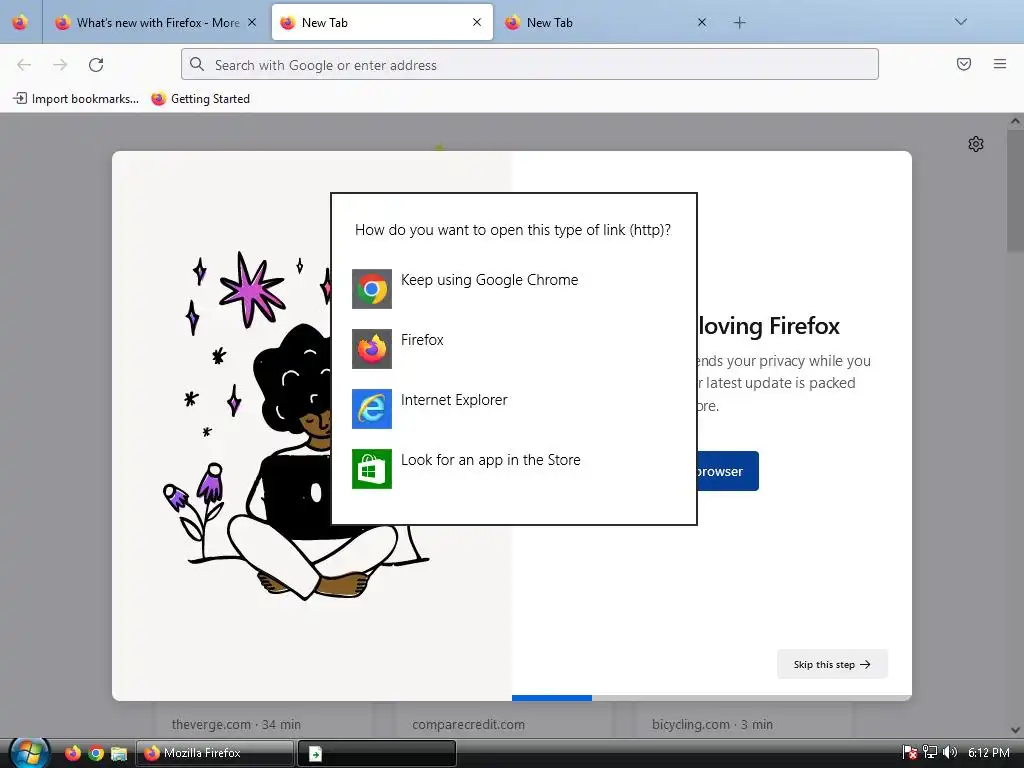Viewport: 1024px width, 768px height.
Task: Open theverge.com story card
Action: (x=264, y=720)
